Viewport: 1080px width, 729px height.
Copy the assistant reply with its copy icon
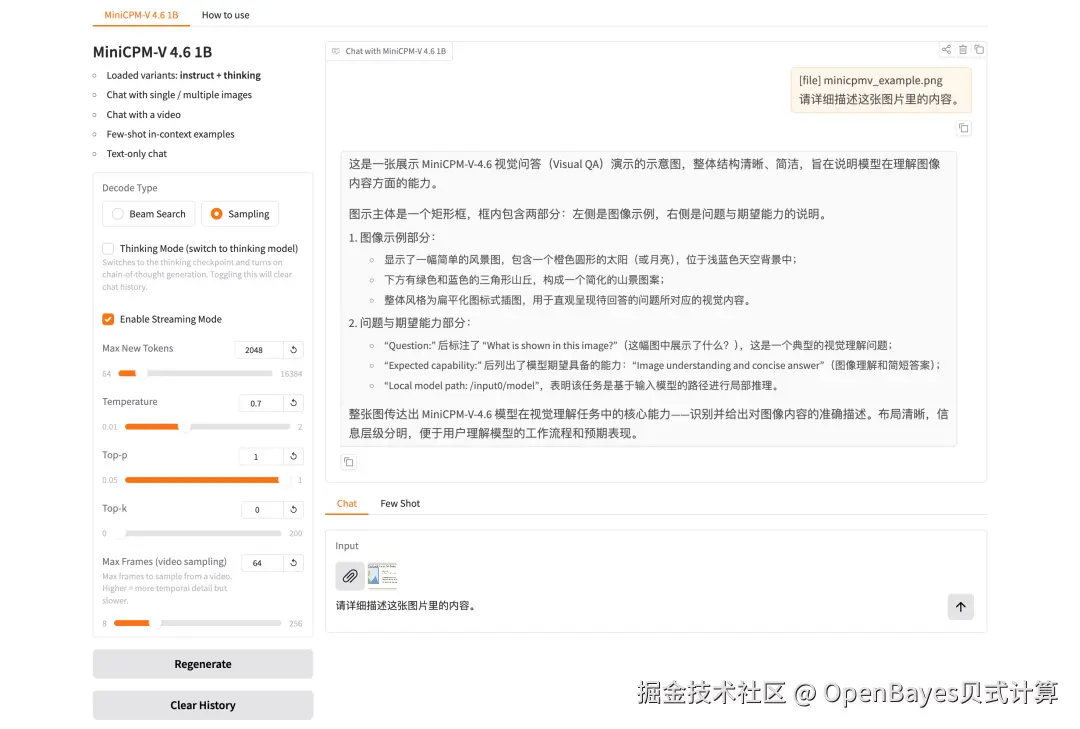coord(349,462)
